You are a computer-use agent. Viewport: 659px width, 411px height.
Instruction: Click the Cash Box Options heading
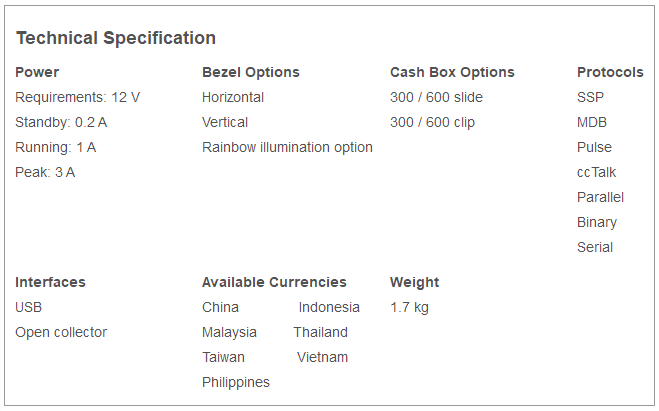pos(452,72)
